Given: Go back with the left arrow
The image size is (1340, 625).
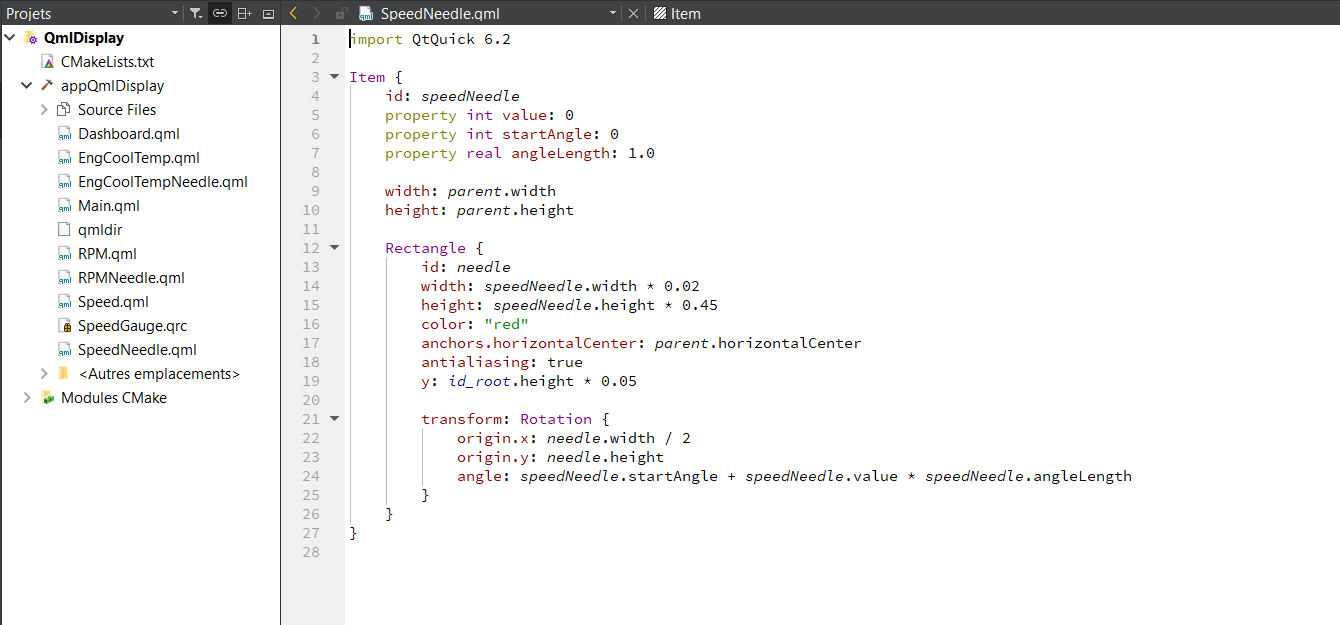Looking at the screenshot, I should coord(293,14).
